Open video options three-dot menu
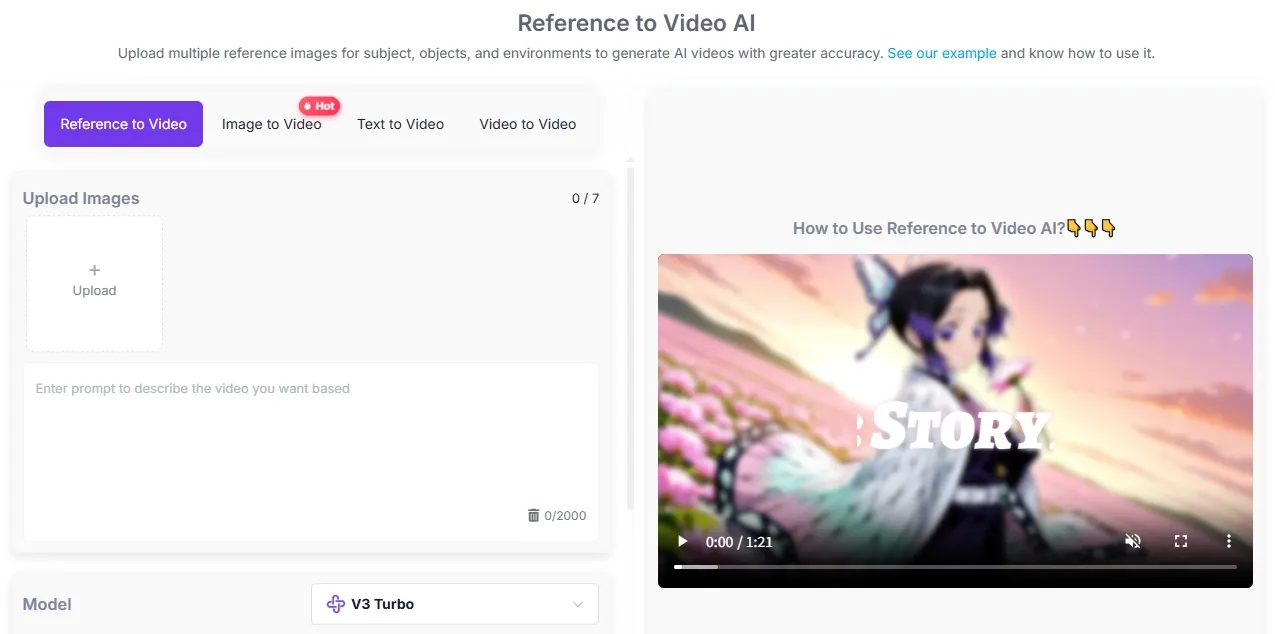1275x634 pixels. [1229, 541]
